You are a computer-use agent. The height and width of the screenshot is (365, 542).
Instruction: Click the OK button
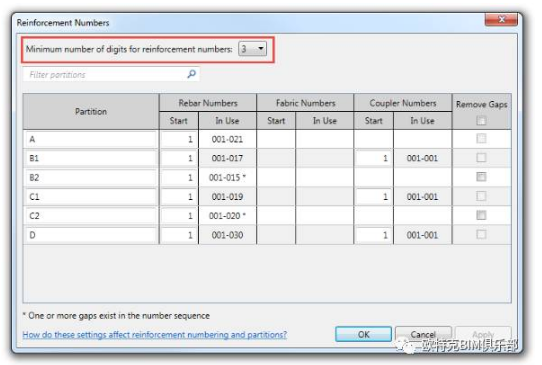click(x=363, y=334)
